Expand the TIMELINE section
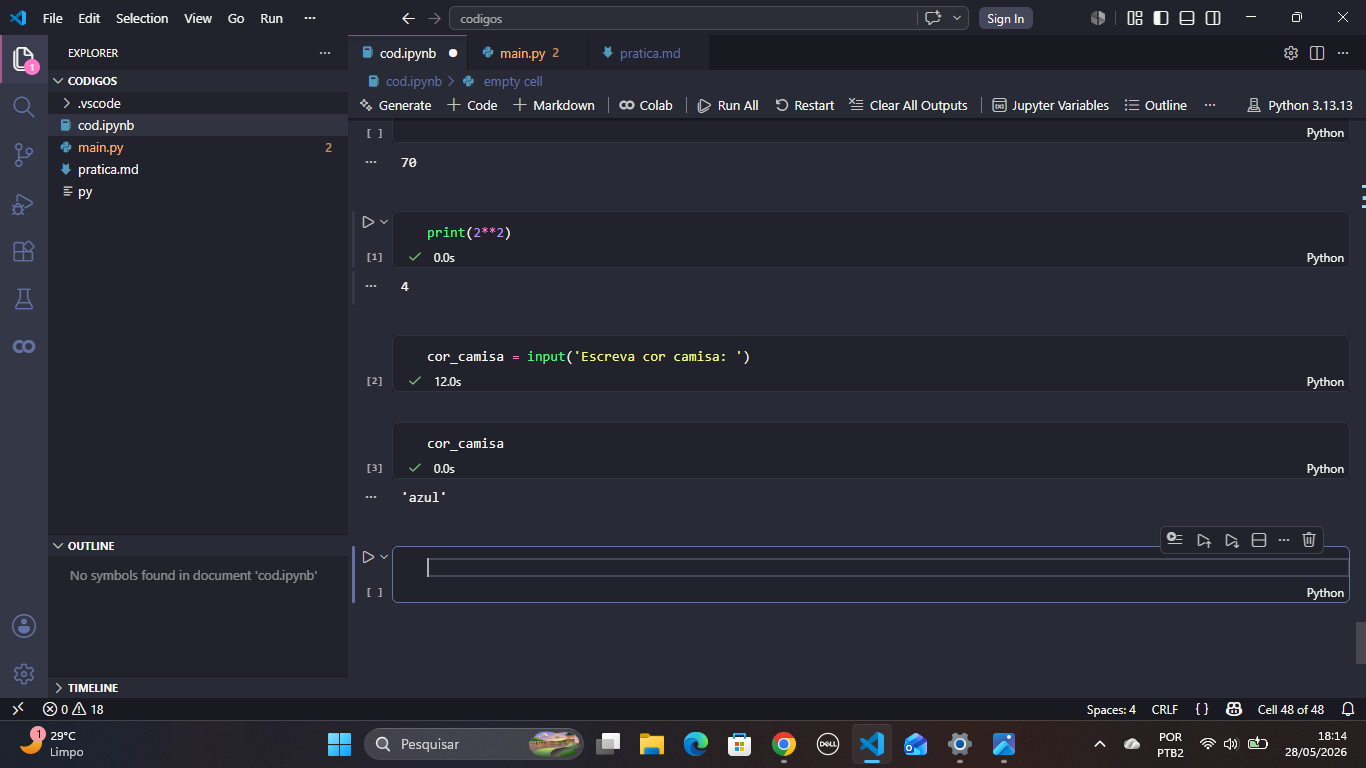1366x768 pixels. (x=198, y=688)
